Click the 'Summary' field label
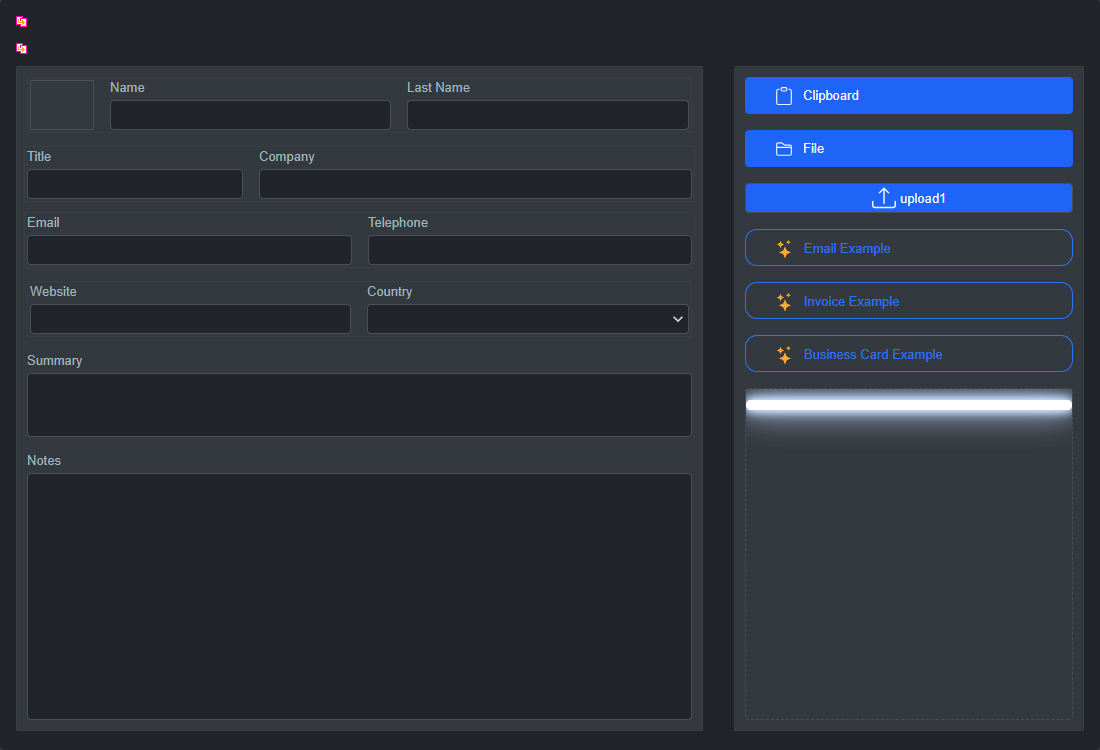Image resolution: width=1100 pixels, height=750 pixels. [x=55, y=361]
